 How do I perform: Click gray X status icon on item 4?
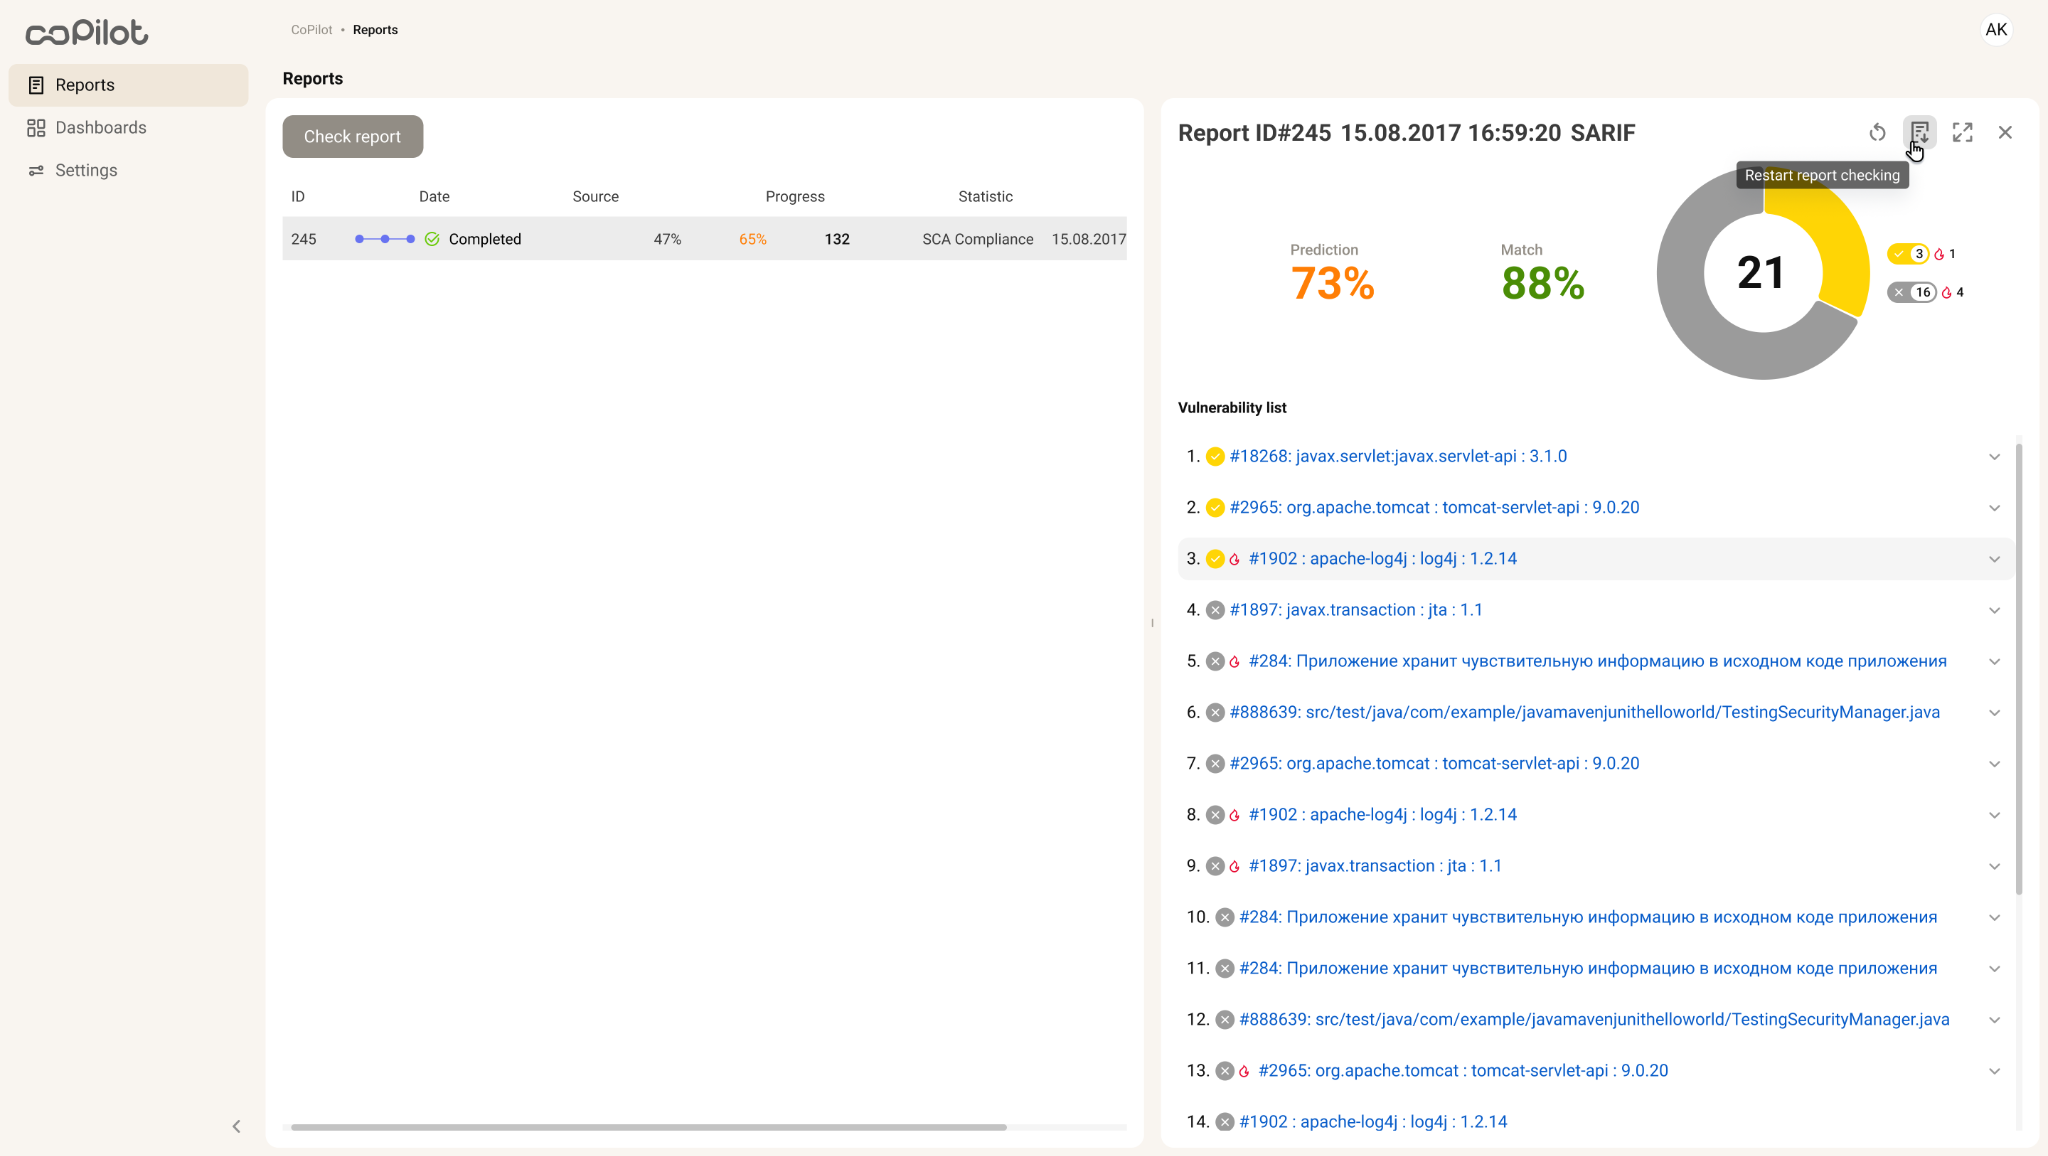(x=1215, y=610)
